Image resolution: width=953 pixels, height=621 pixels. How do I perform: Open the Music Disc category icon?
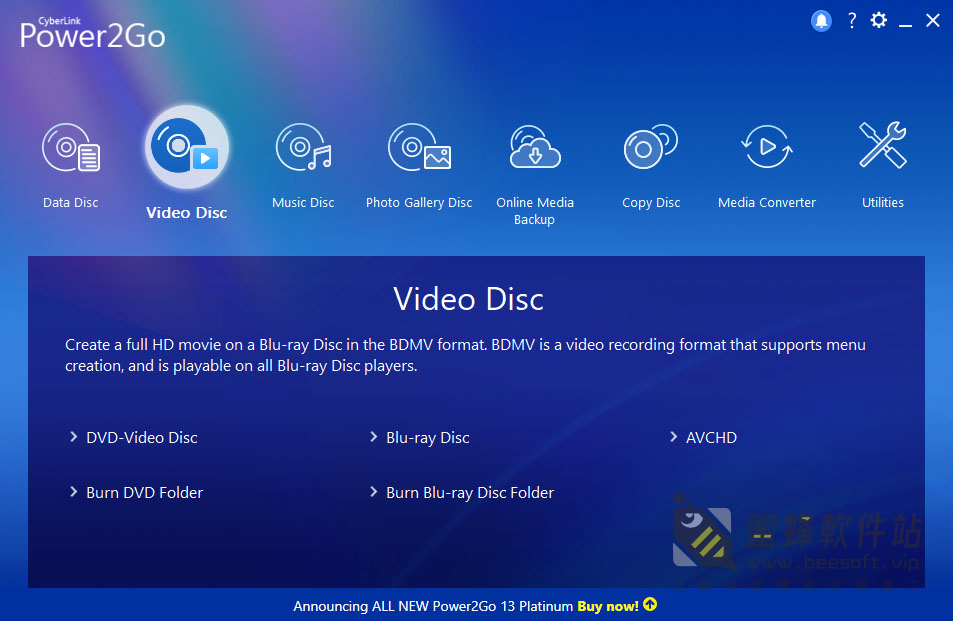coord(303,148)
